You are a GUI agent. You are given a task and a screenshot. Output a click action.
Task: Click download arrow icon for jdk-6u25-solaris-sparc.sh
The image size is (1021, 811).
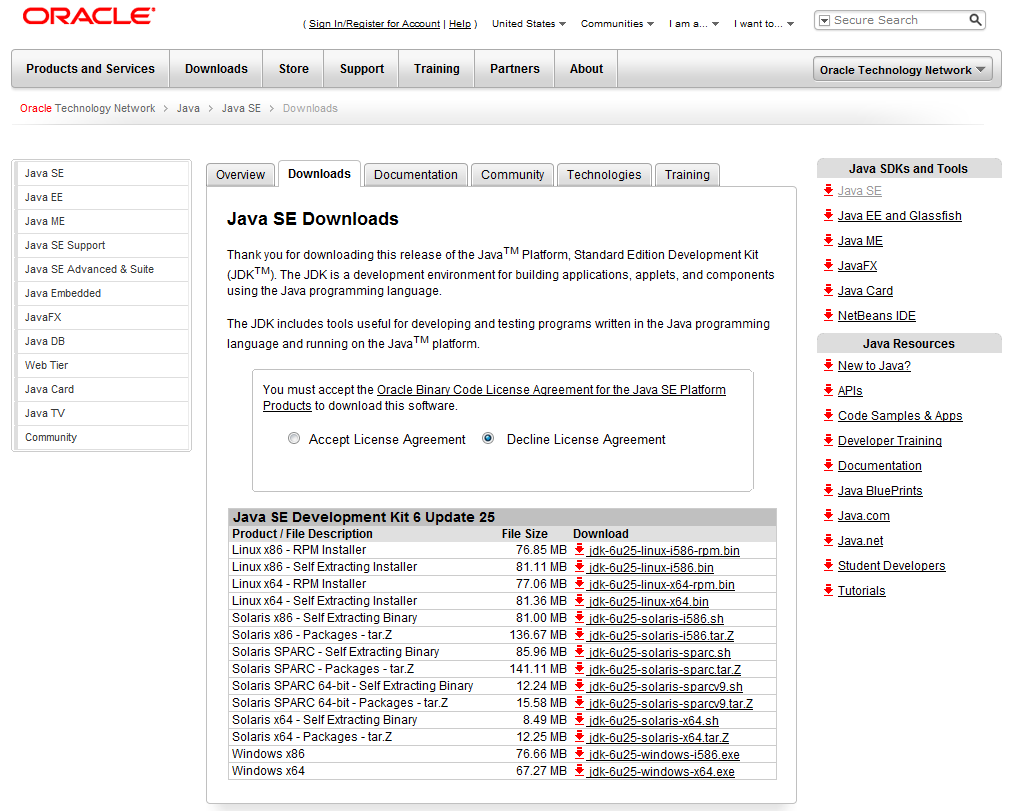click(x=579, y=651)
